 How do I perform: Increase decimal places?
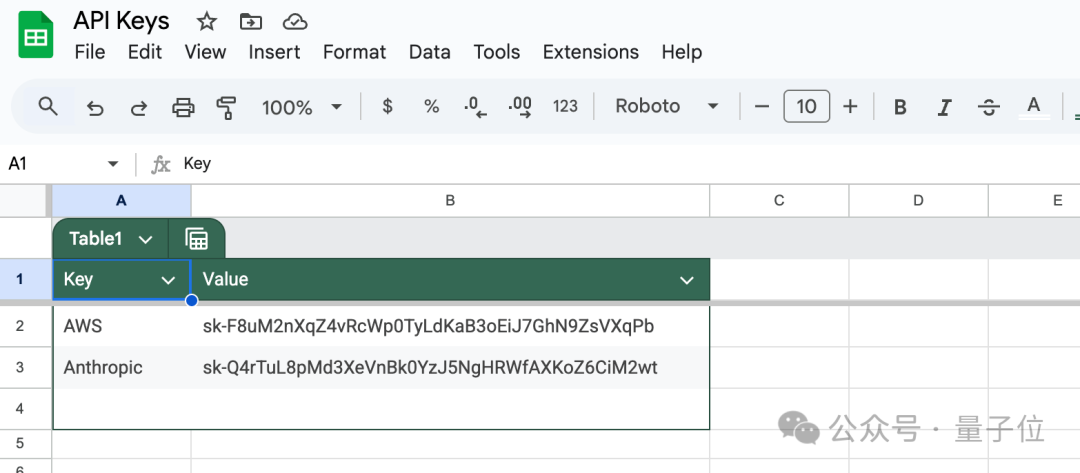(520, 107)
